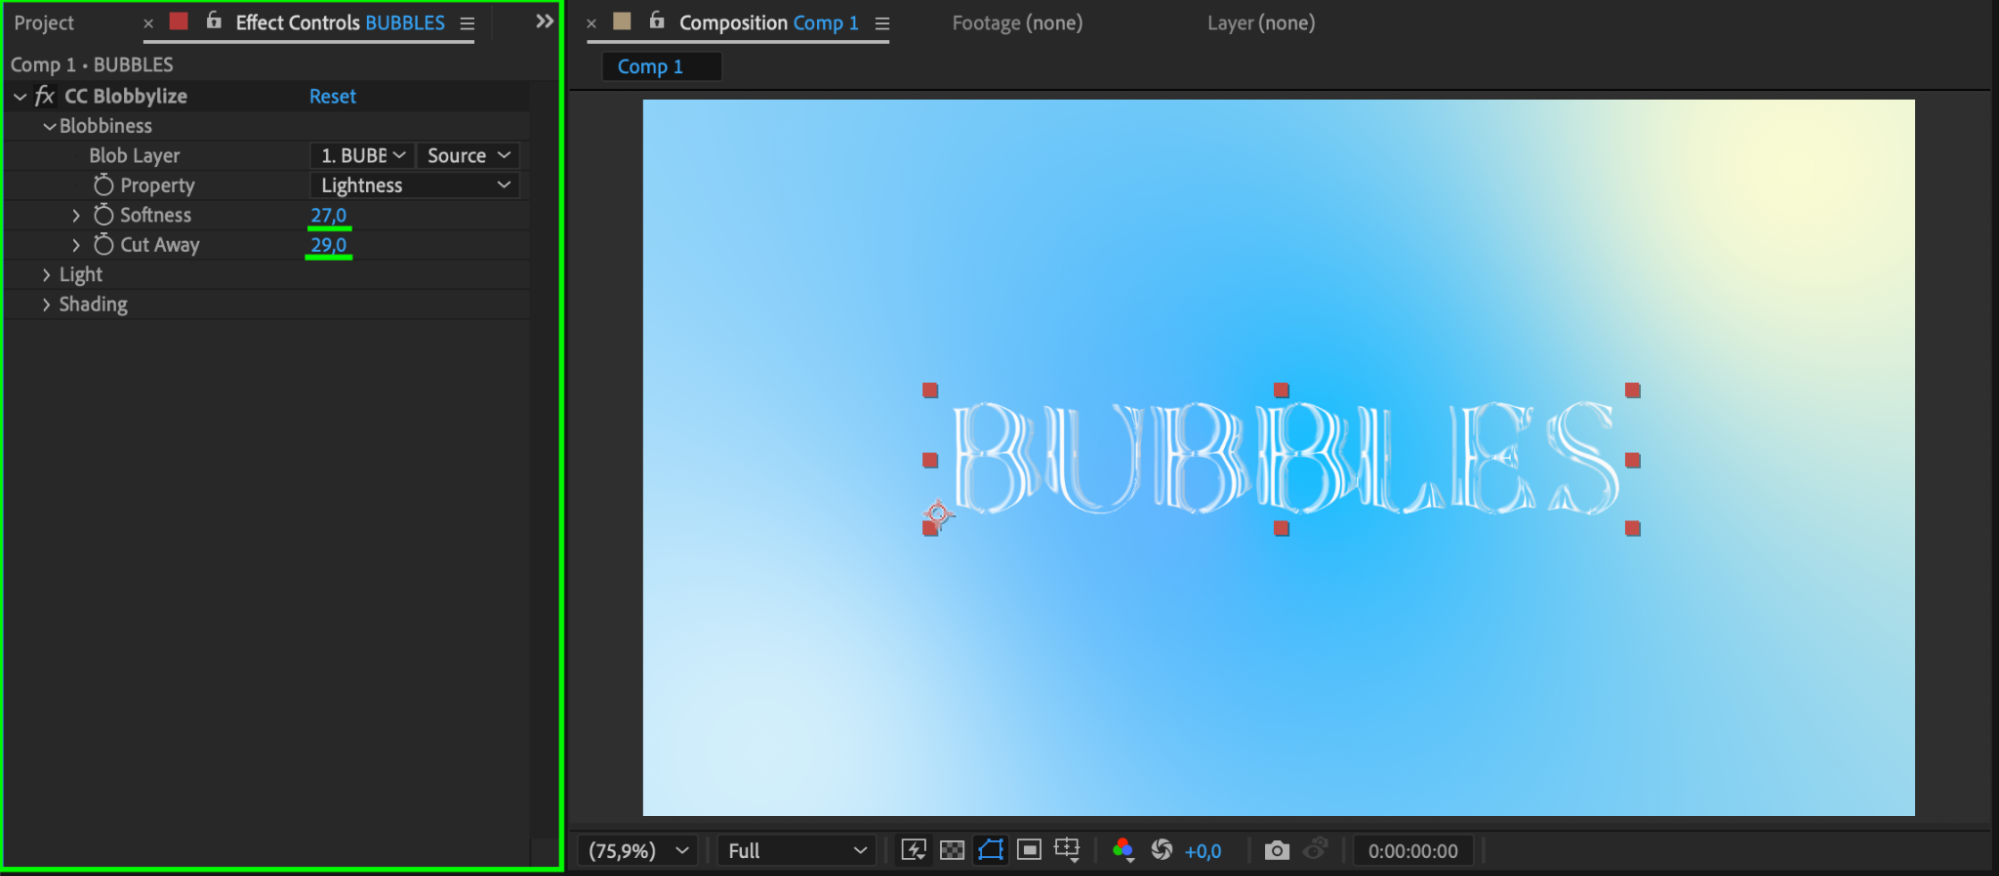Toggle mask and shape path visibility

pyautogui.click(x=990, y=850)
